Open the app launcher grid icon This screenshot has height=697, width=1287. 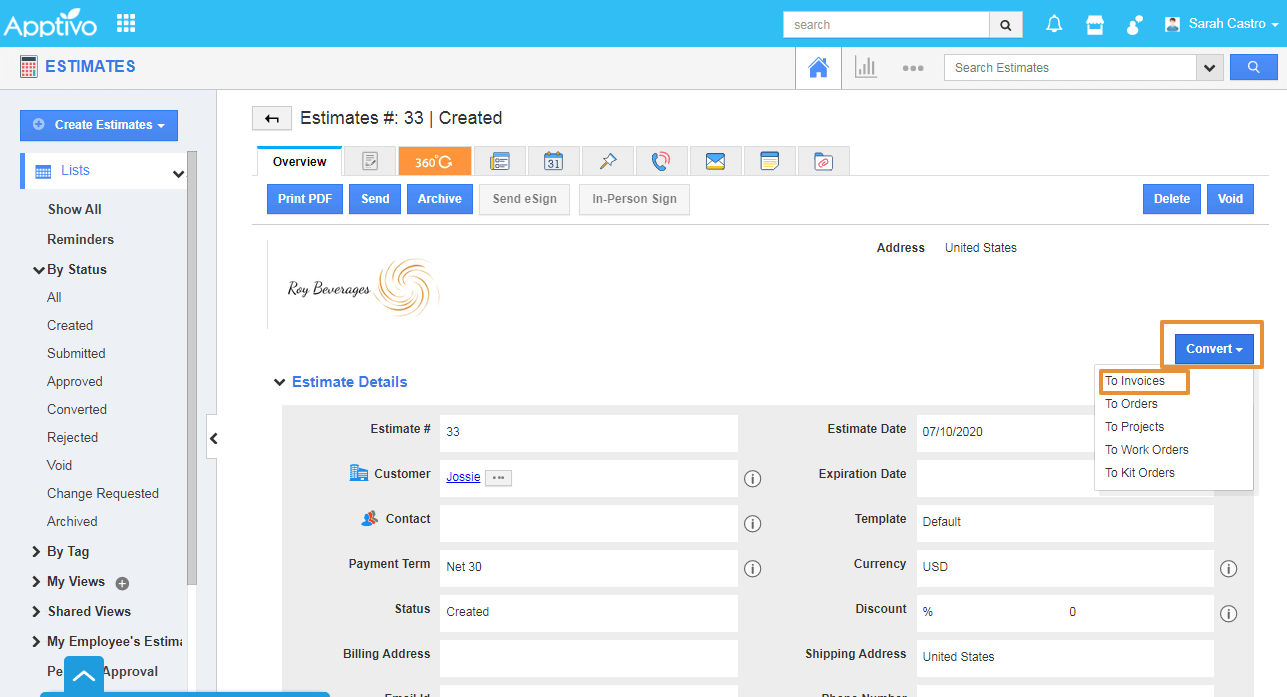tap(126, 23)
